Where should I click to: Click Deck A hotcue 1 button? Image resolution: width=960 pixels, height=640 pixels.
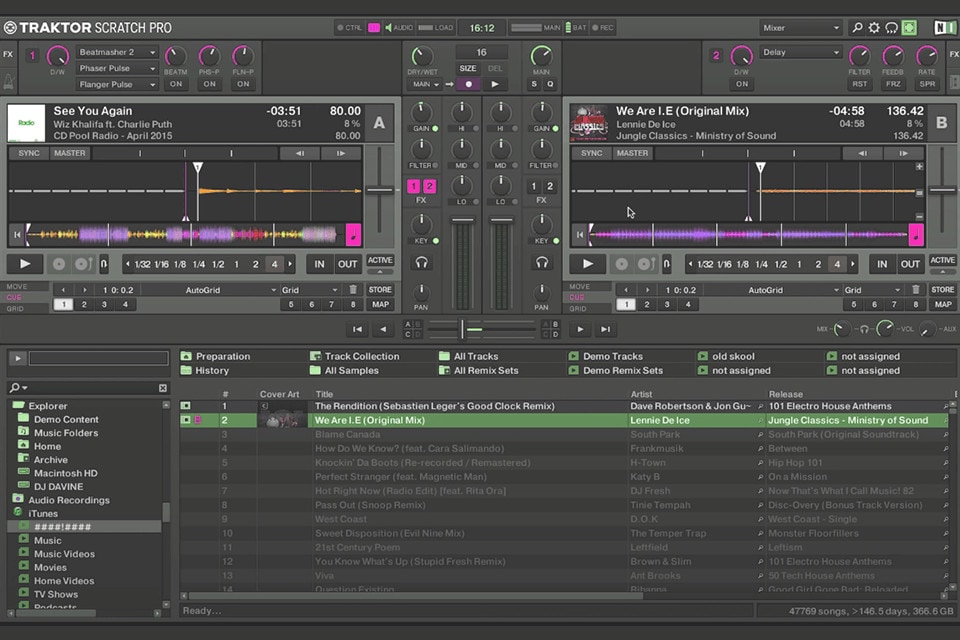tap(64, 304)
